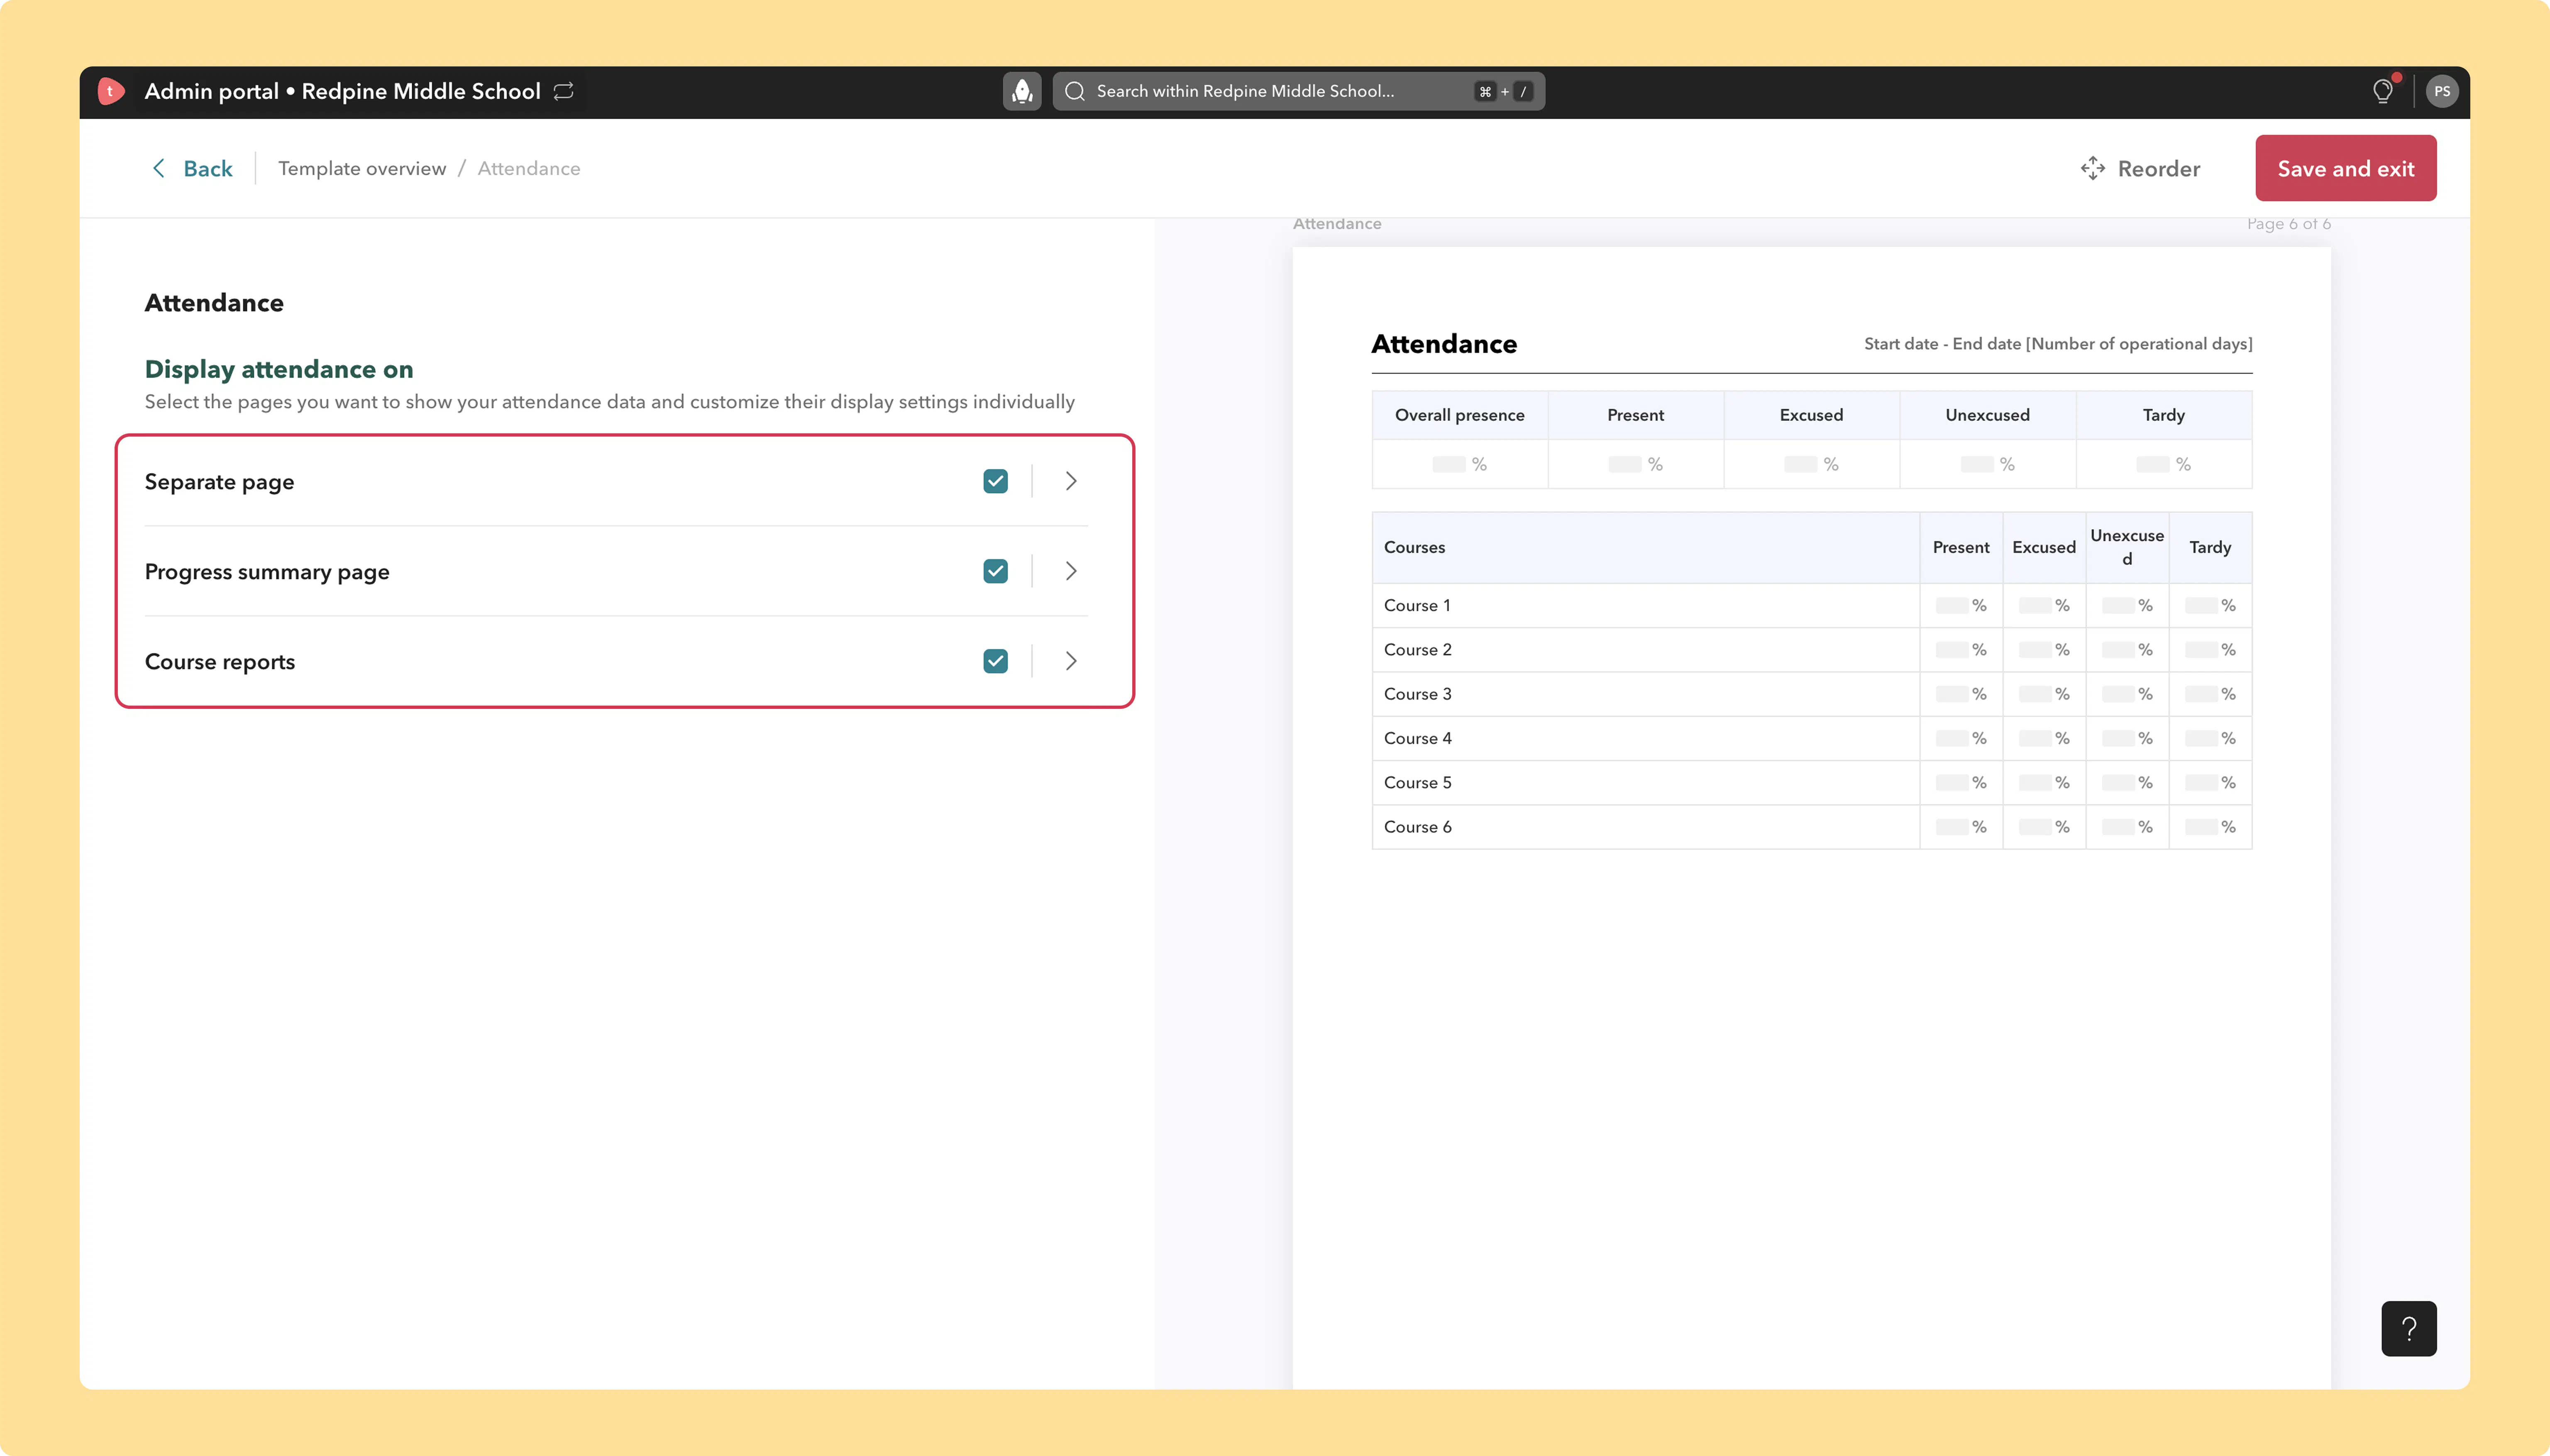Click the Attendance breadcrumb item
Image resolution: width=2550 pixels, height=1456 pixels.
point(529,168)
